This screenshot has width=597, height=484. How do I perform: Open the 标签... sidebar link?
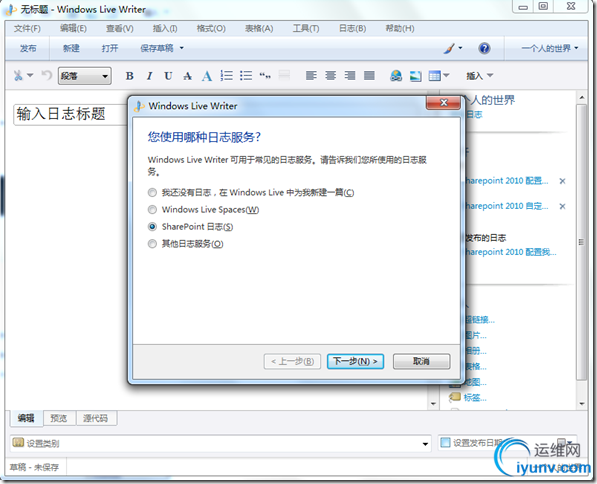[475, 398]
